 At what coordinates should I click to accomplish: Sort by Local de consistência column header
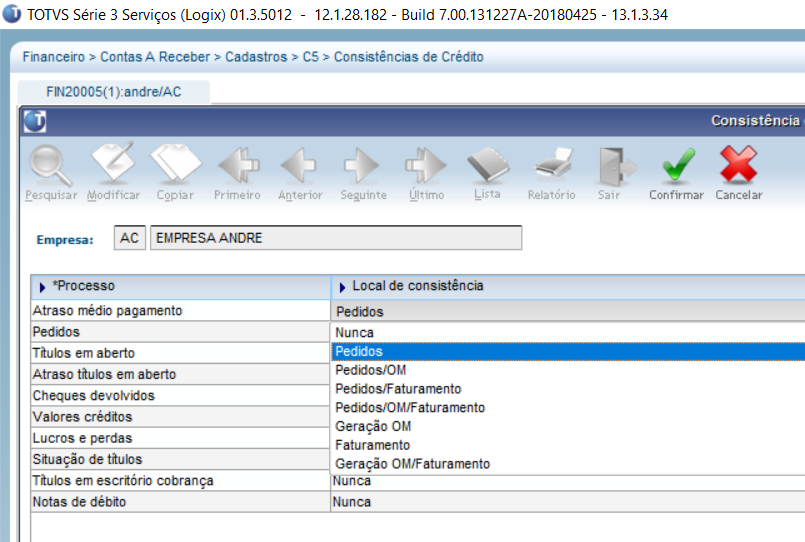click(568, 286)
